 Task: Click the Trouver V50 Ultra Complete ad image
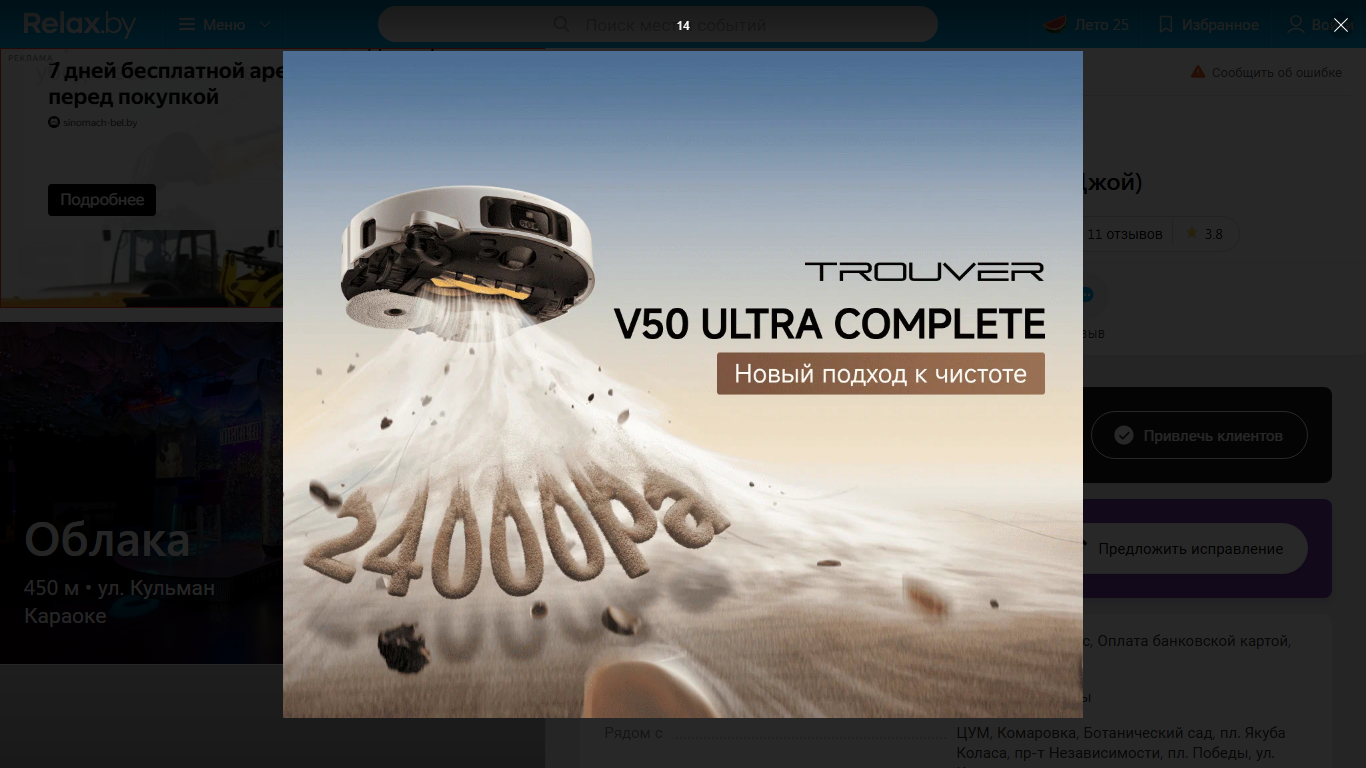[x=683, y=384]
